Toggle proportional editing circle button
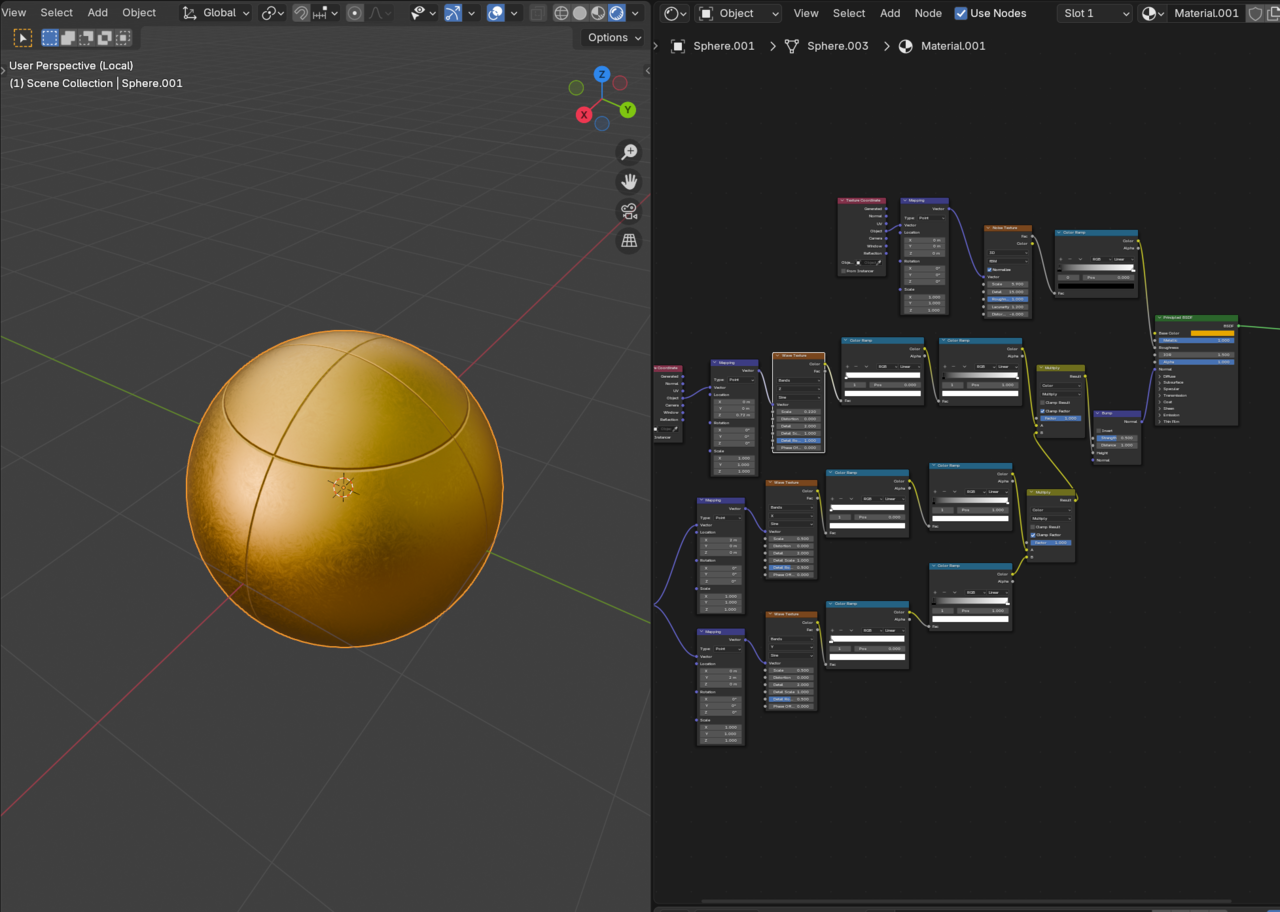This screenshot has height=912, width=1280. click(355, 13)
